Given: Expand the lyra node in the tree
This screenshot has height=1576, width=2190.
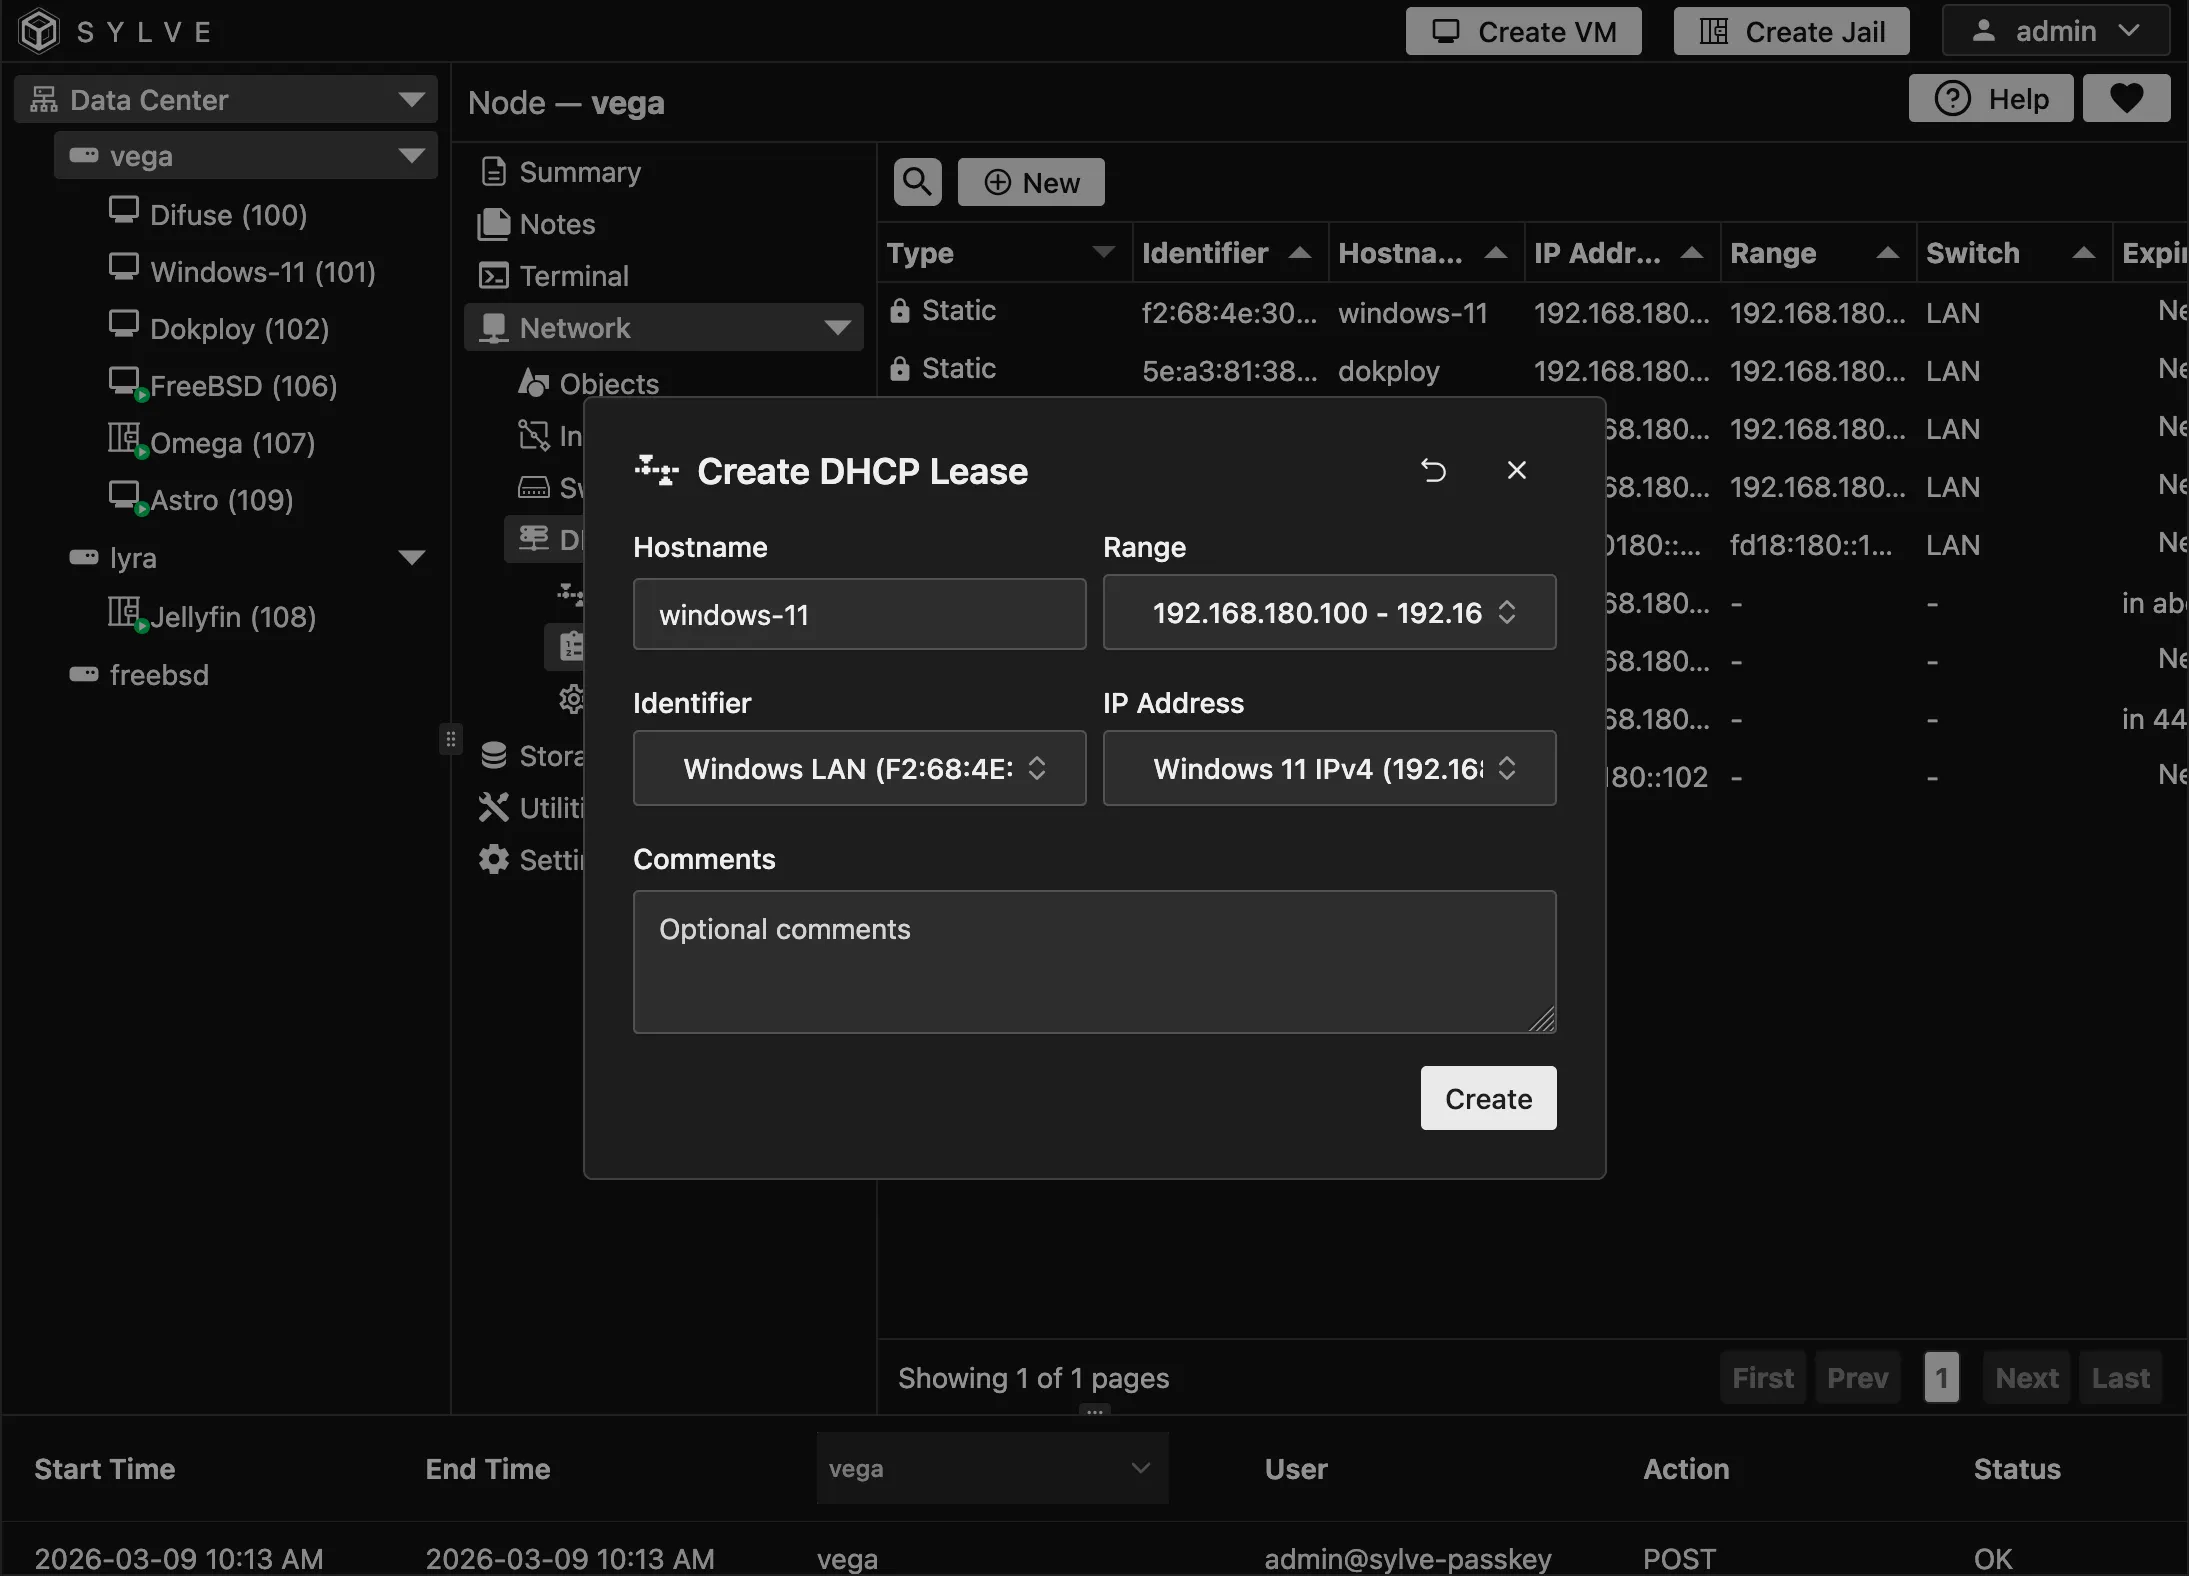Looking at the screenshot, I should pos(413,557).
